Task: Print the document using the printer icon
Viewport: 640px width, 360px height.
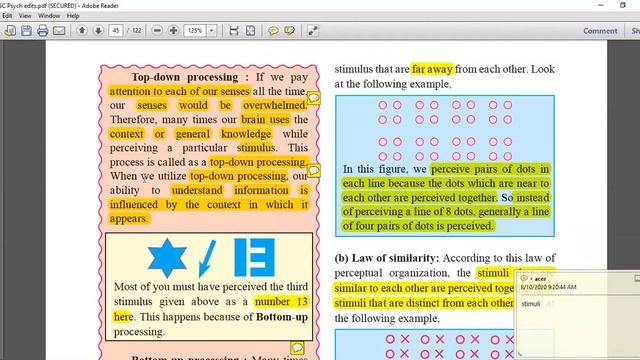Action: [x=42, y=31]
